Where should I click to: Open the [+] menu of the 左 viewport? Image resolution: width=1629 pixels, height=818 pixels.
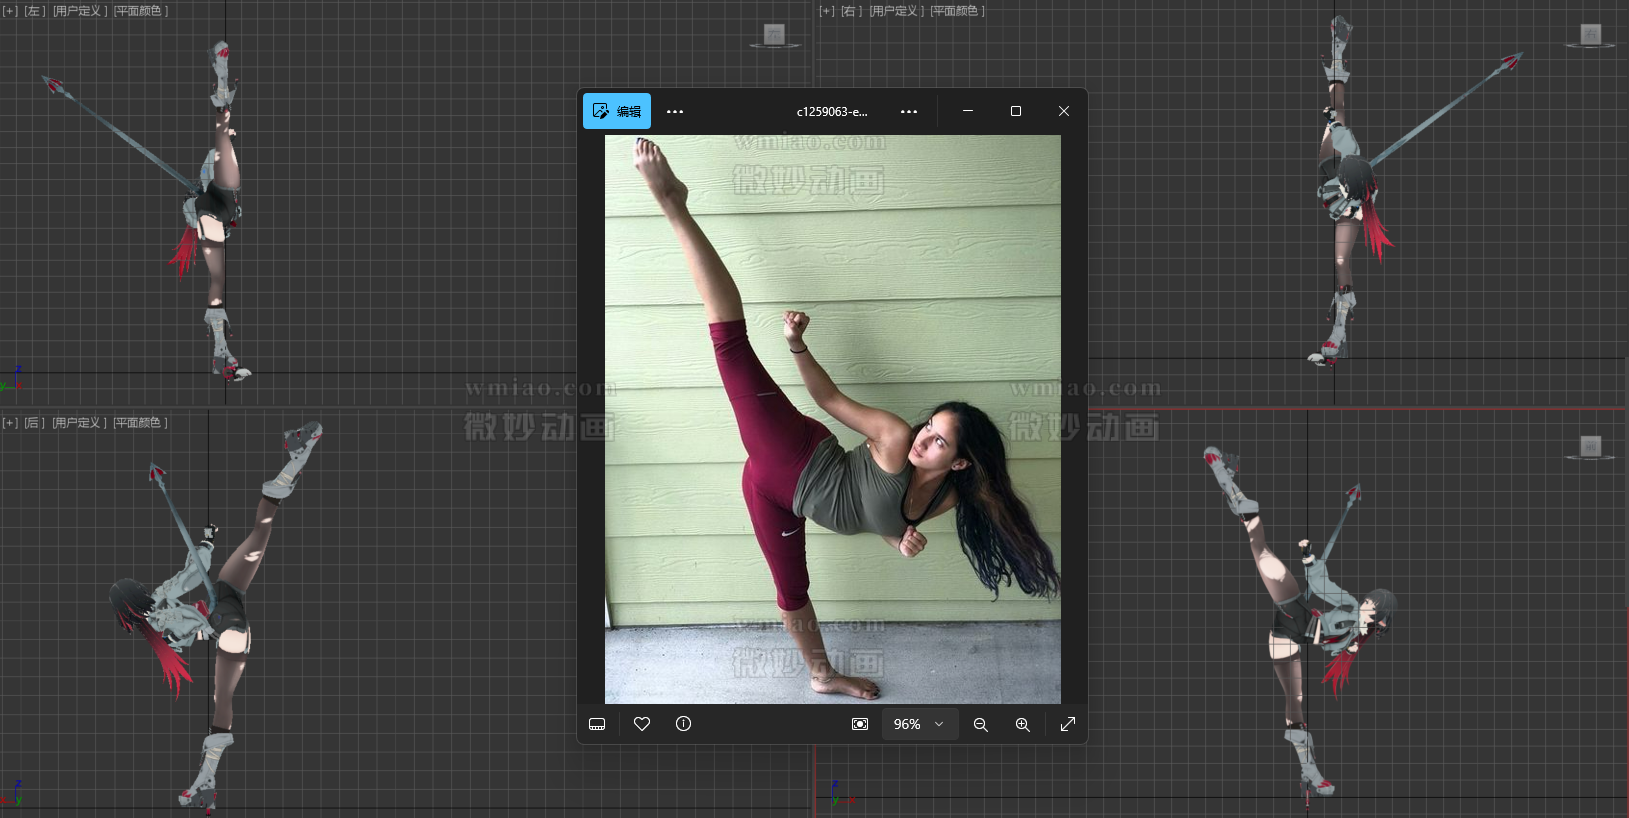point(10,11)
